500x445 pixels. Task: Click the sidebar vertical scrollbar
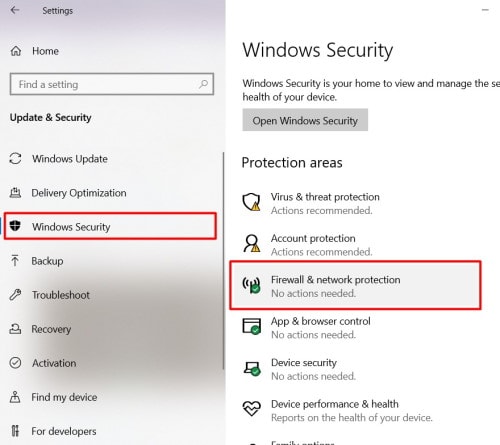223,261
